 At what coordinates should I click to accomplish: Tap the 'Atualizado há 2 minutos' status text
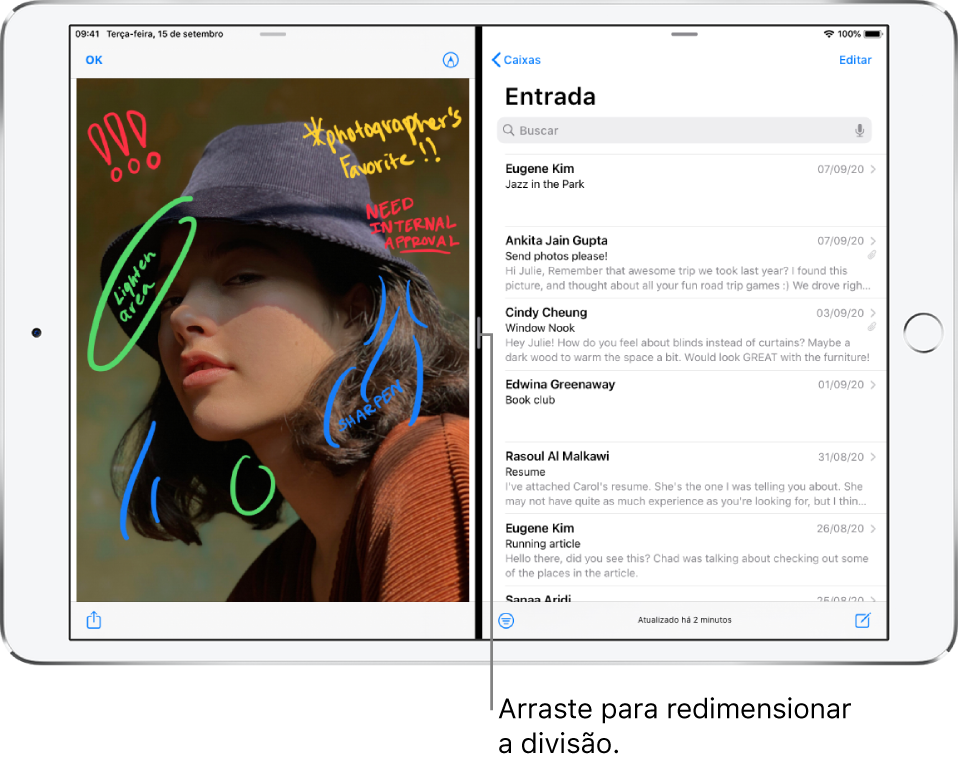[684, 620]
